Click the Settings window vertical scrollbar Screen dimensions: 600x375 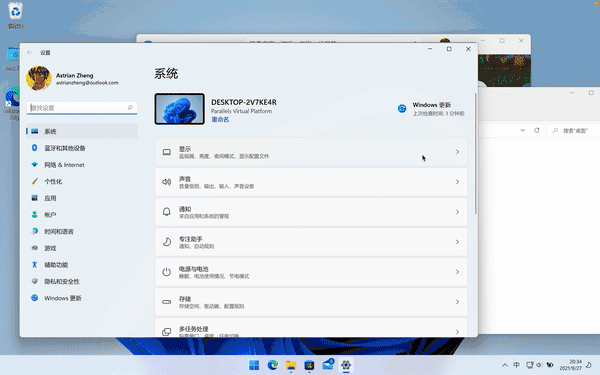tap(476, 153)
